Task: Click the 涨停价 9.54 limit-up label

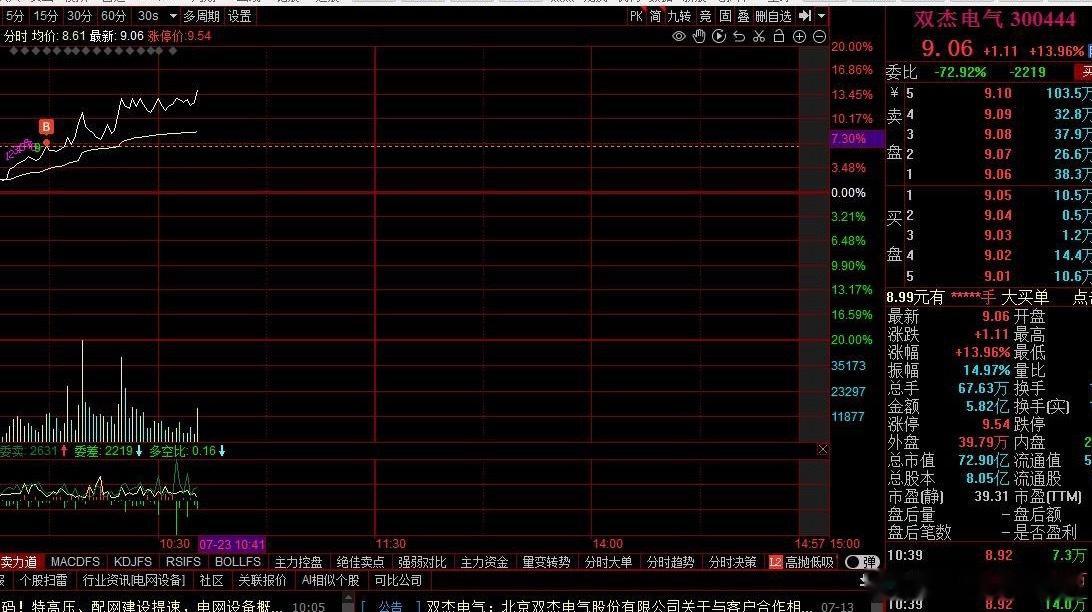Action: coord(179,36)
